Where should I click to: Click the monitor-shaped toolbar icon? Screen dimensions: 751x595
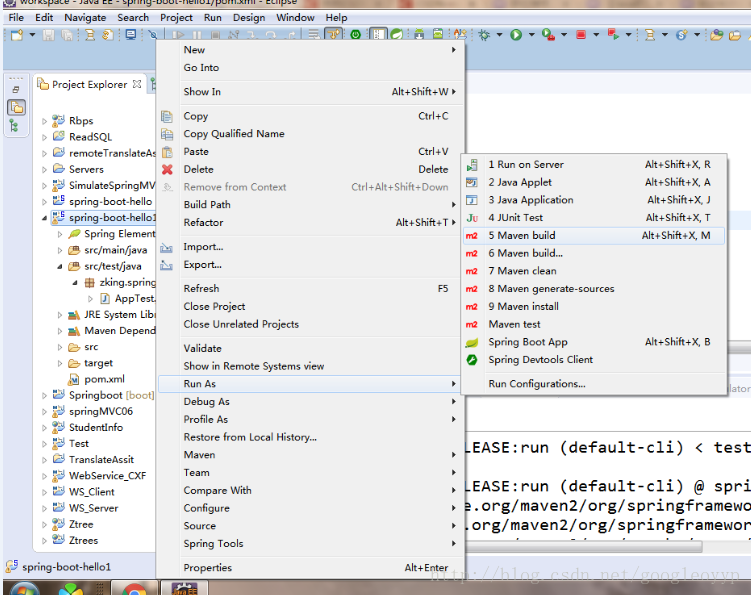(130, 35)
